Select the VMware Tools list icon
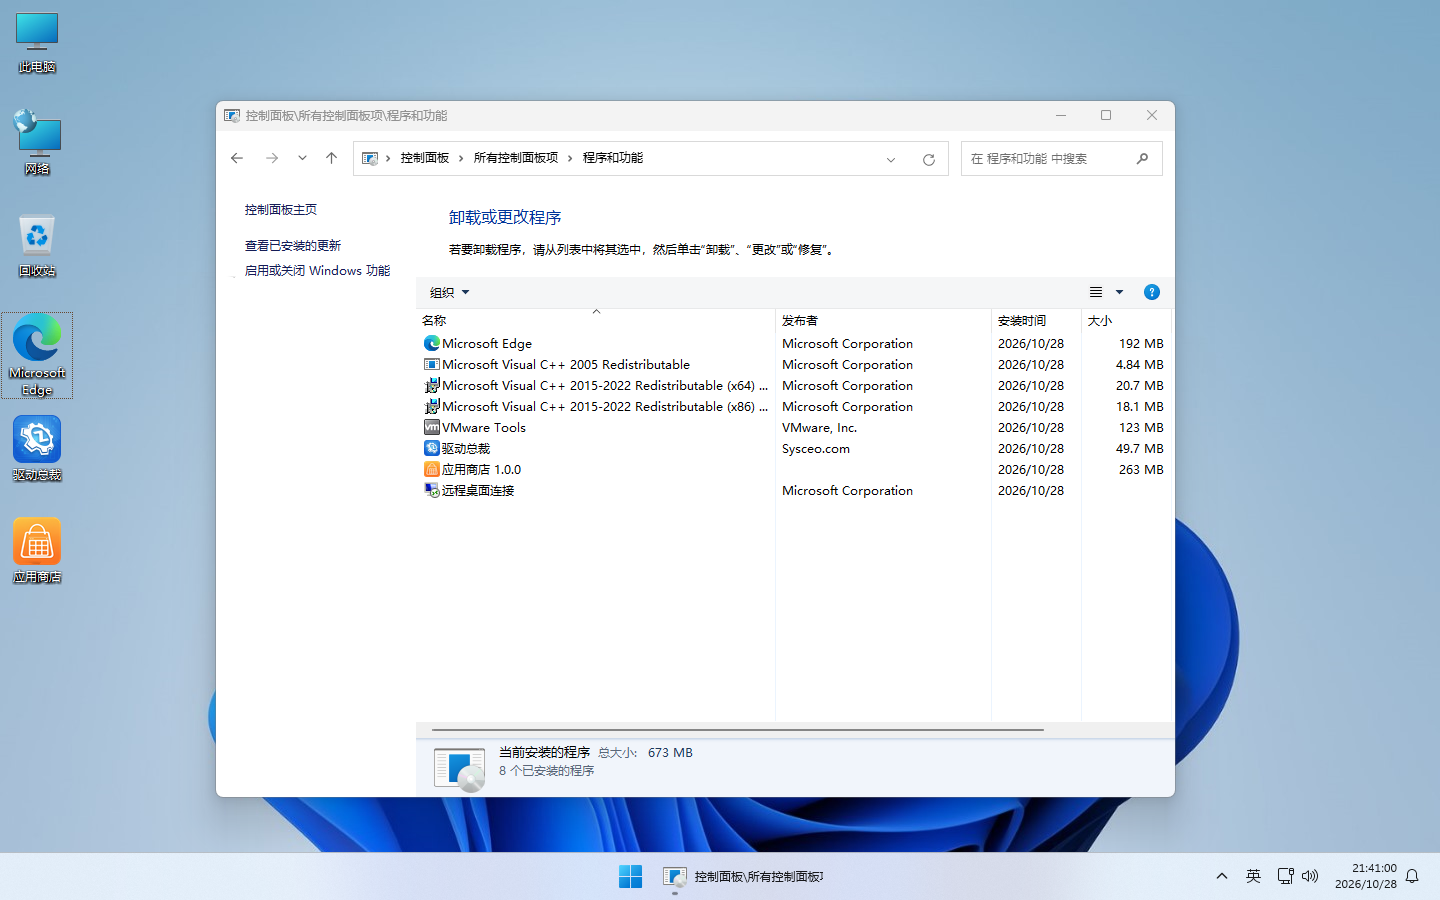1440x900 pixels. click(432, 427)
